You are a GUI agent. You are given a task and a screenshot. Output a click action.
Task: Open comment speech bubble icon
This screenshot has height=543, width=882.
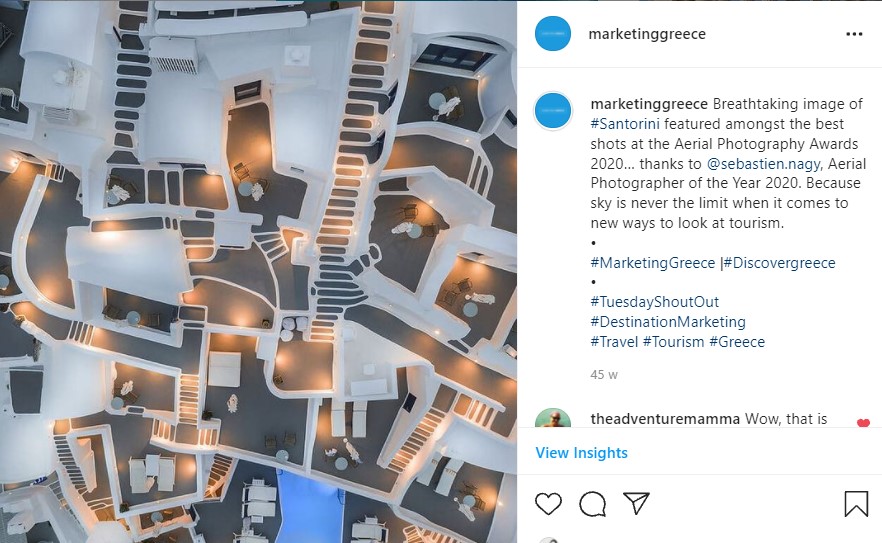(592, 504)
